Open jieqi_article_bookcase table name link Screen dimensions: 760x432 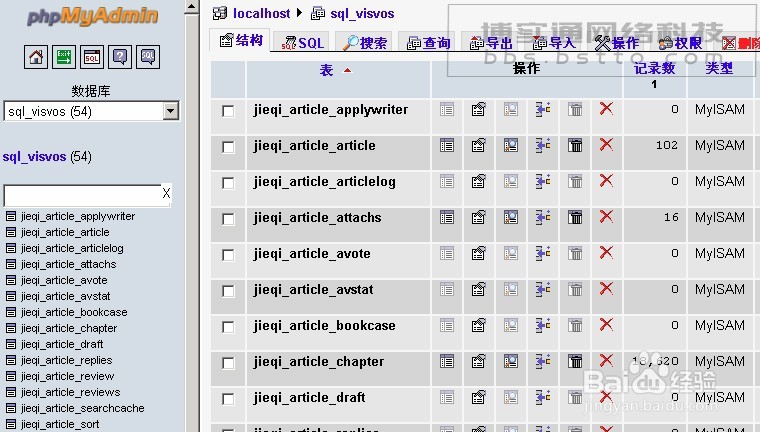tap(324, 326)
